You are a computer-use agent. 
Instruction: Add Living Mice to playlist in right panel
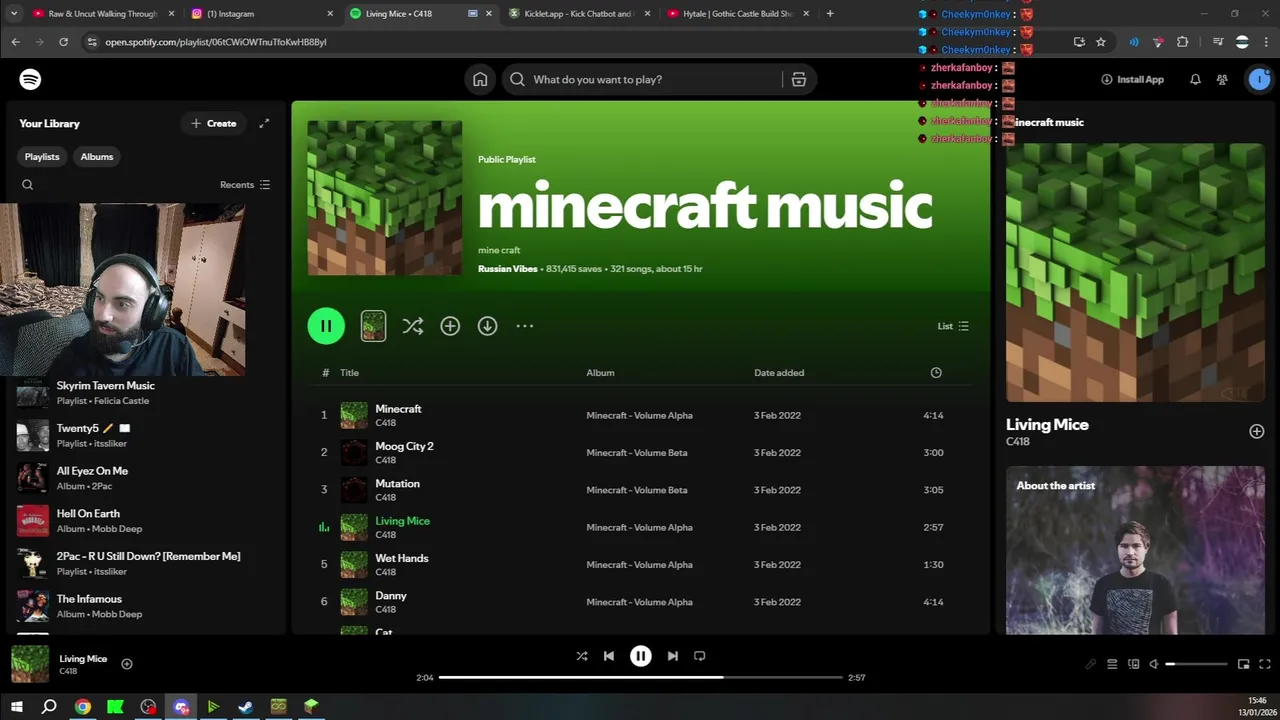point(1257,431)
